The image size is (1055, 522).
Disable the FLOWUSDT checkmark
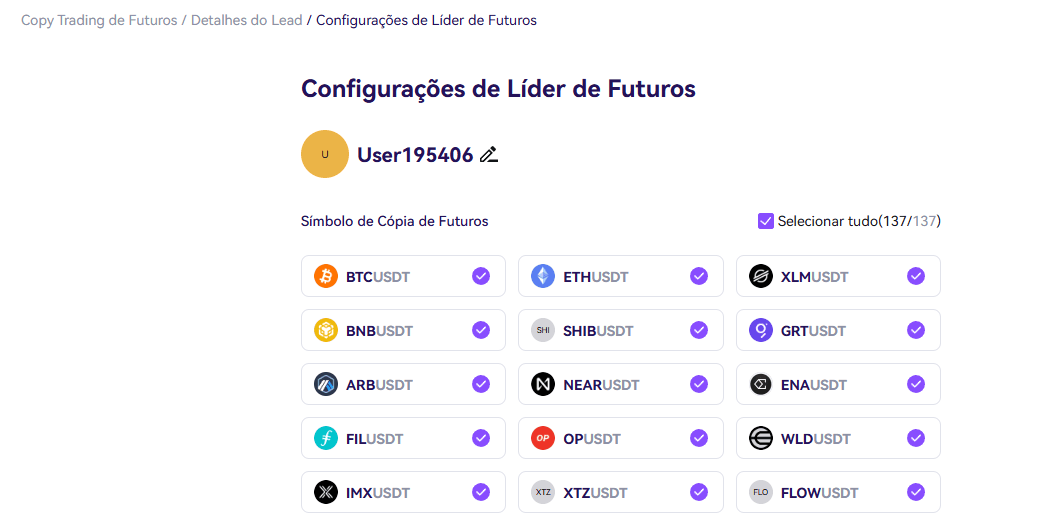click(916, 492)
